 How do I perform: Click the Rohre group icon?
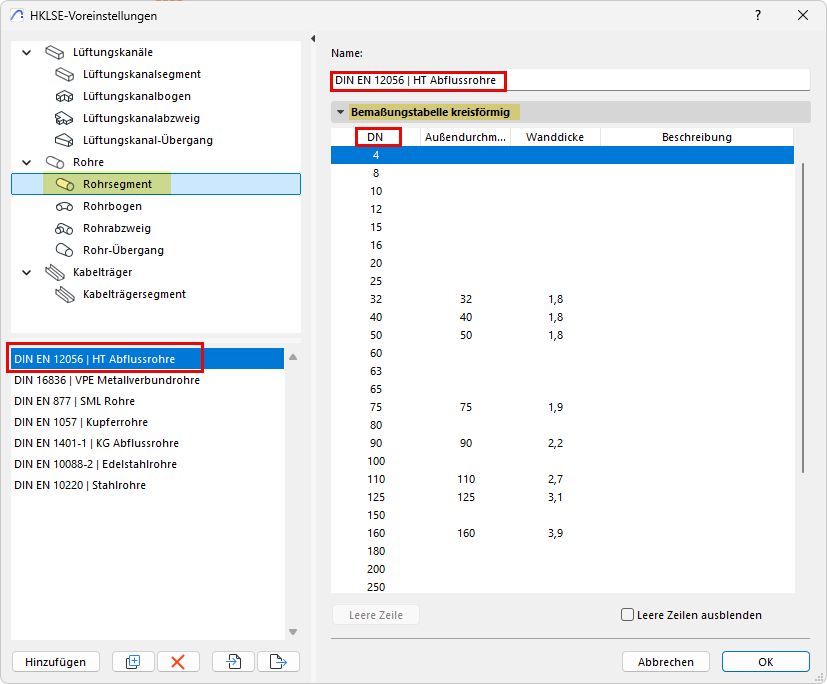54,162
